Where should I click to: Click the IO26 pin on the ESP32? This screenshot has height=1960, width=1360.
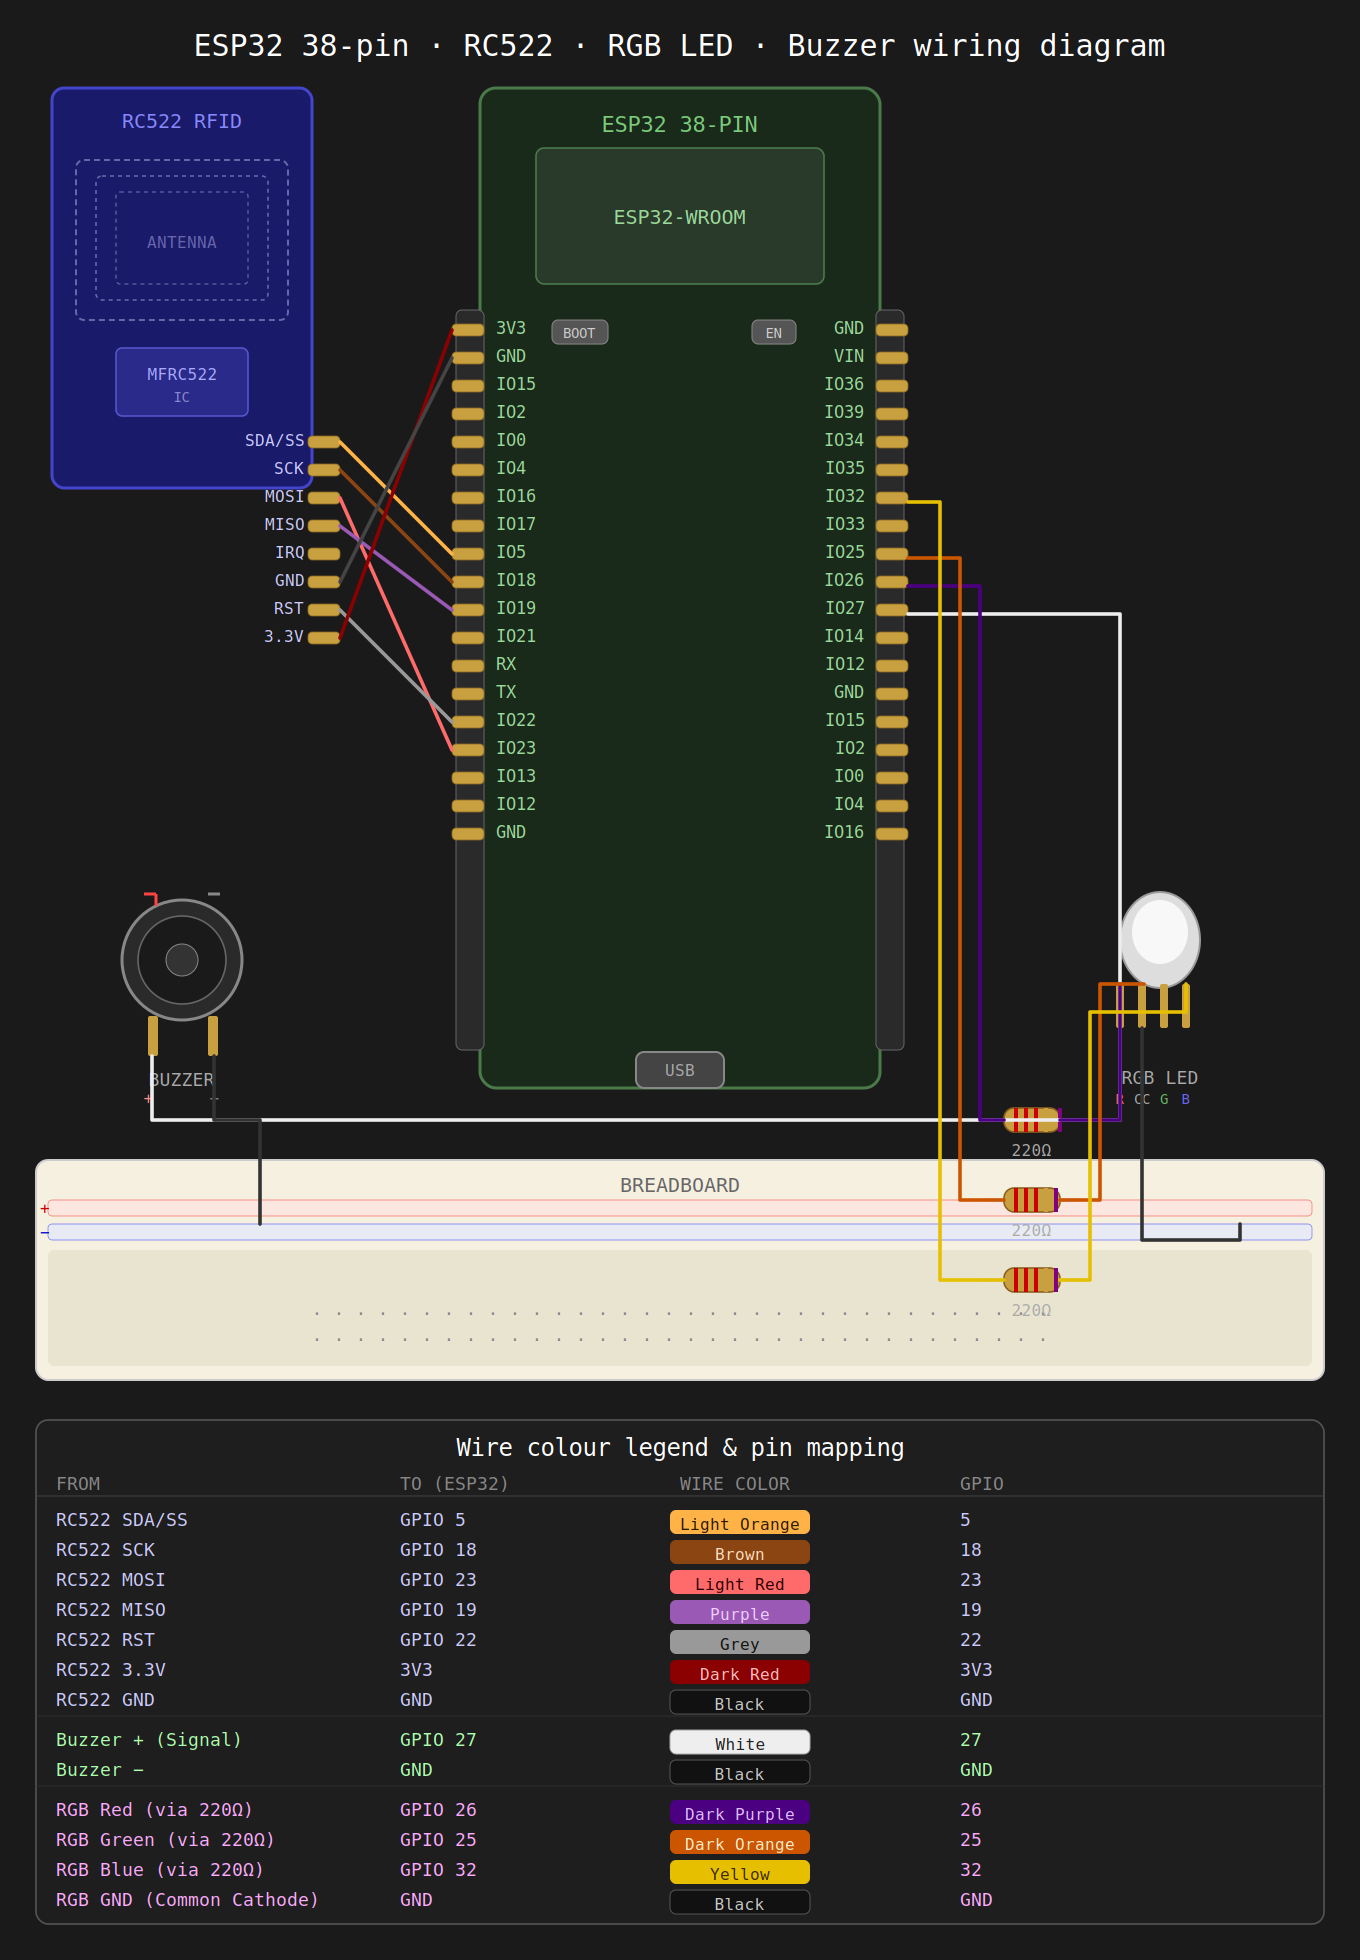pos(892,582)
